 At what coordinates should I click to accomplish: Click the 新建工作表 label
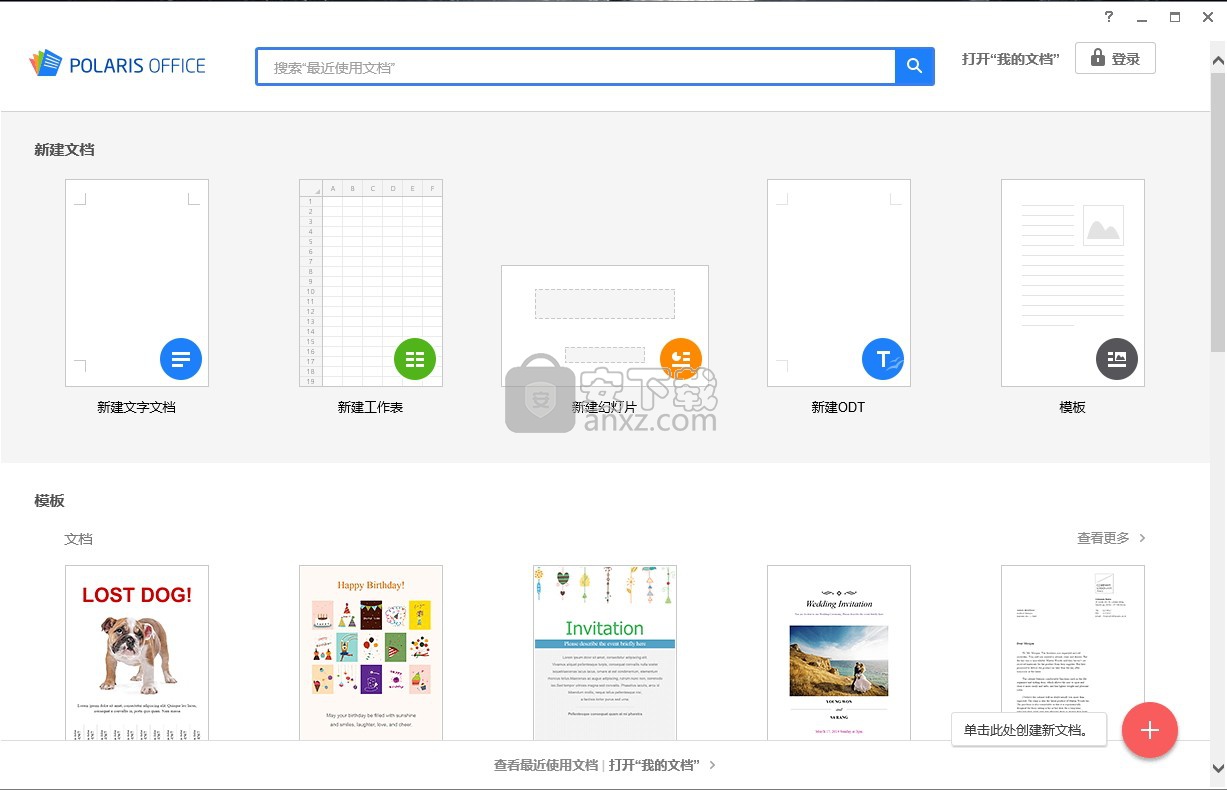click(x=371, y=407)
